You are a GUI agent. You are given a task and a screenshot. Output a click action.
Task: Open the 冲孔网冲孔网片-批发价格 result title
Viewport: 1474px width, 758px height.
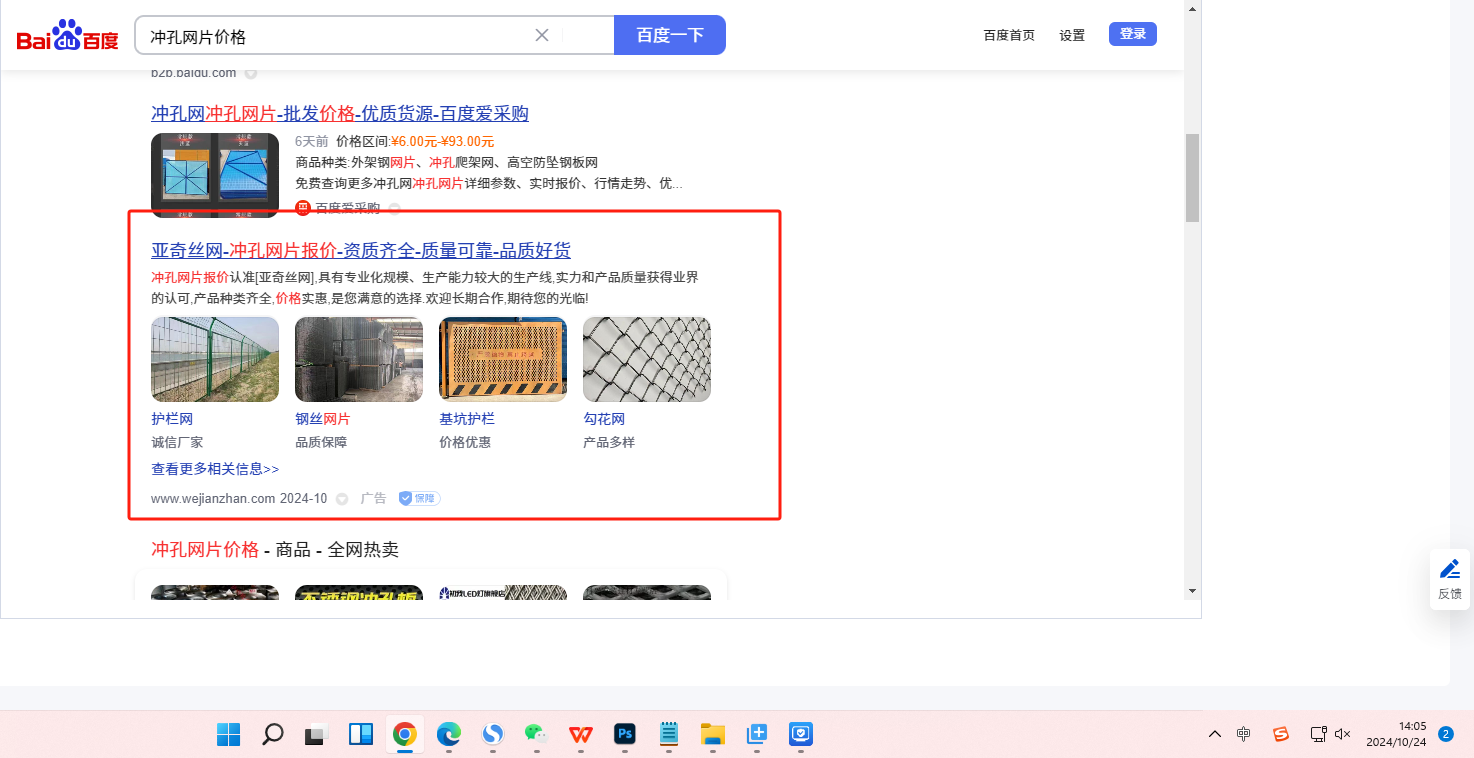coord(340,113)
